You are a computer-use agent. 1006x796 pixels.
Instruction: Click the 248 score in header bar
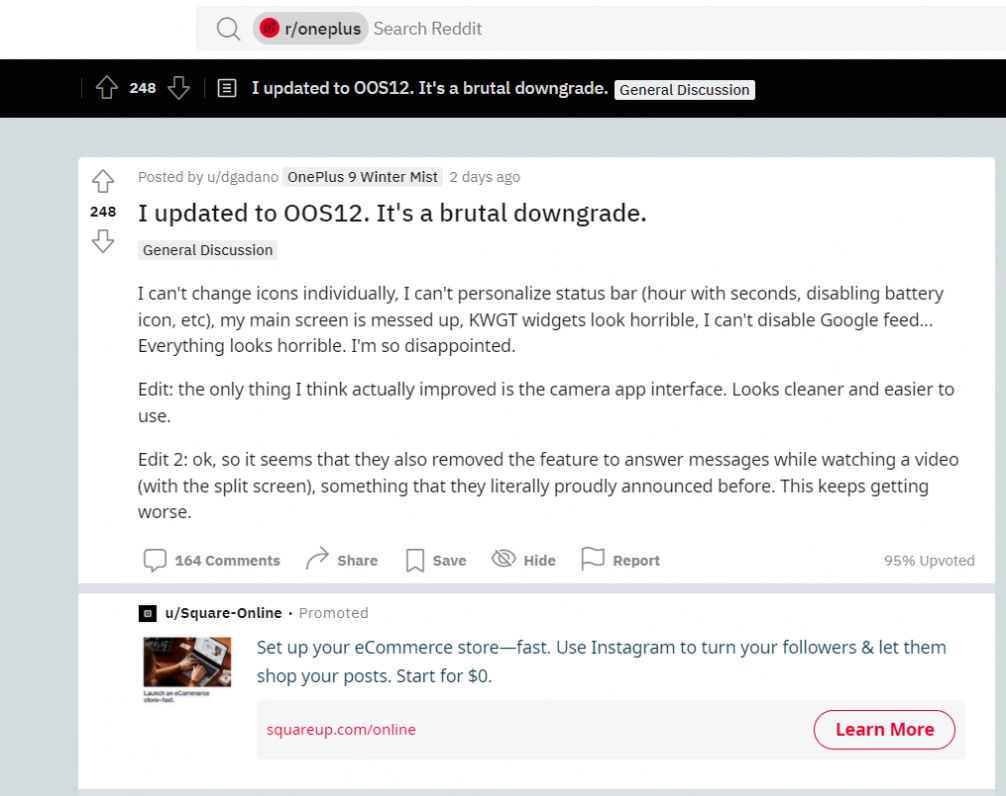point(142,88)
